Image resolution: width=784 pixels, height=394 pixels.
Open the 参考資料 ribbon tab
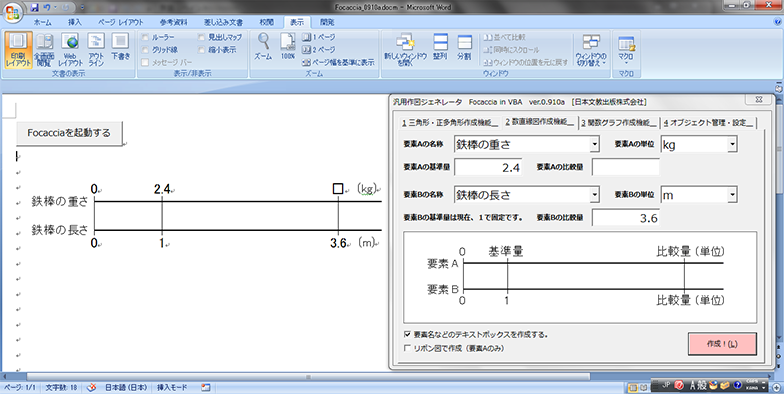coord(174,22)
